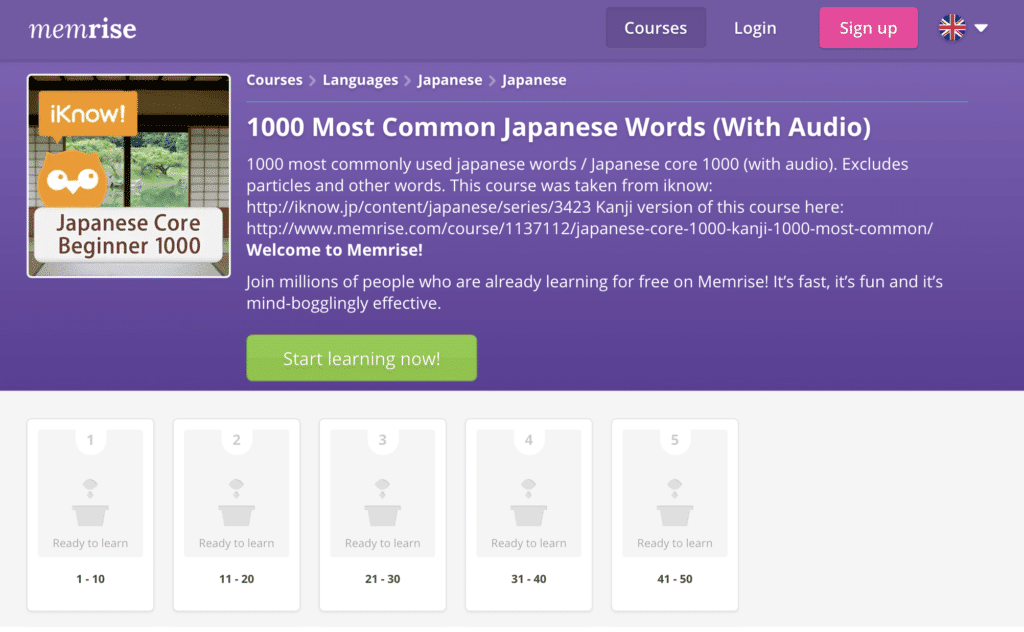The height and width of the screenshot is (632, 1024).
Task: Click the number 2 level badge
Action: coord(236,440)
